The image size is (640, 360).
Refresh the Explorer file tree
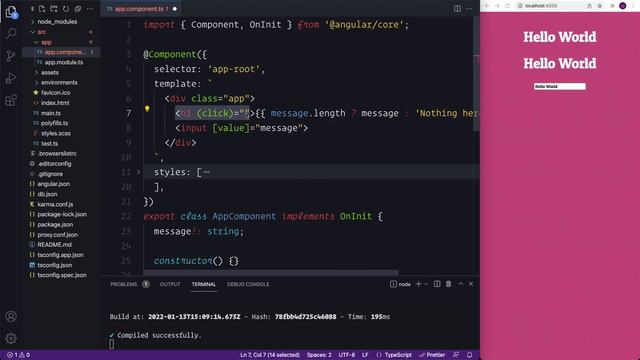pos(66,9)
